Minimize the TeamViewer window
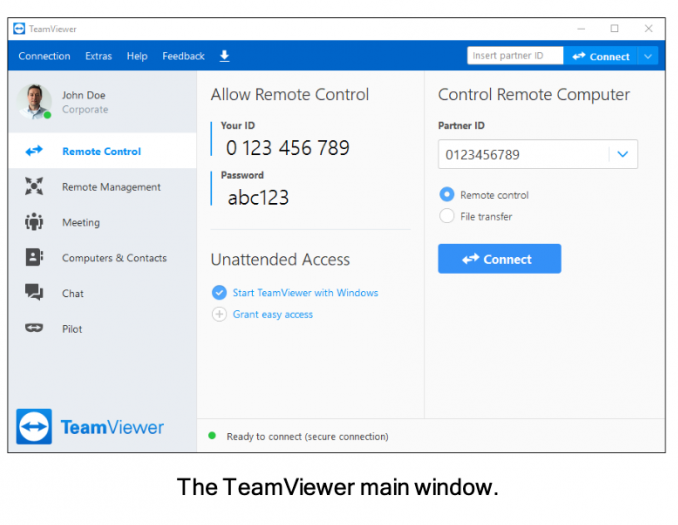Image resolution: width=678 pixels, height=525 pixels. point(581,29)
